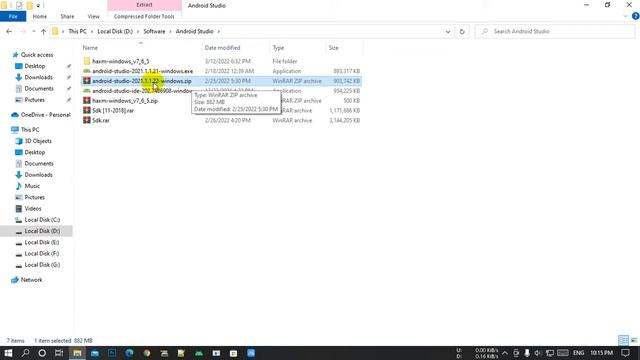Sort files by Name column
Screen dimensions: 640x360
90,48
